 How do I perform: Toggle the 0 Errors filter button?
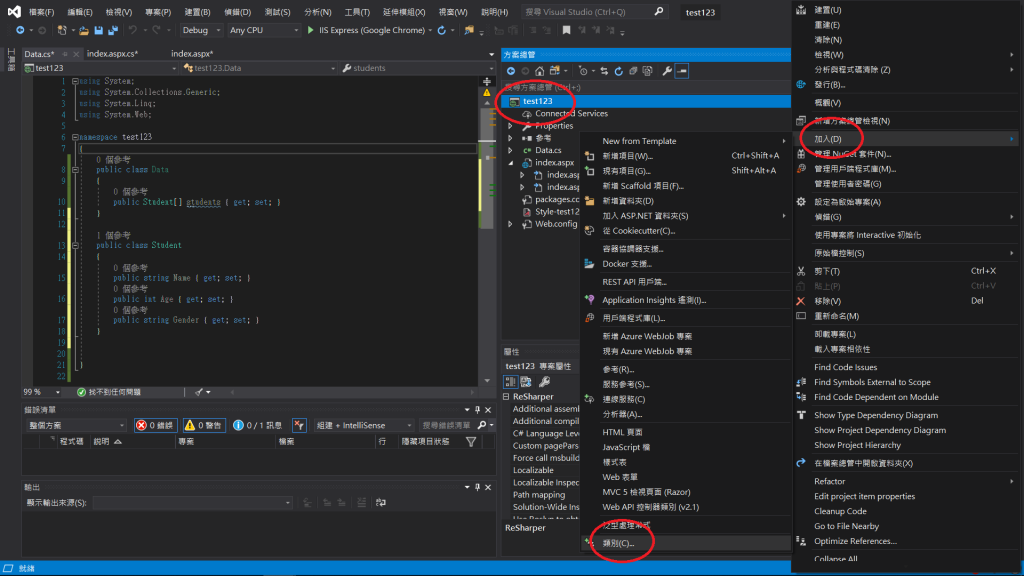click(155, 425)
